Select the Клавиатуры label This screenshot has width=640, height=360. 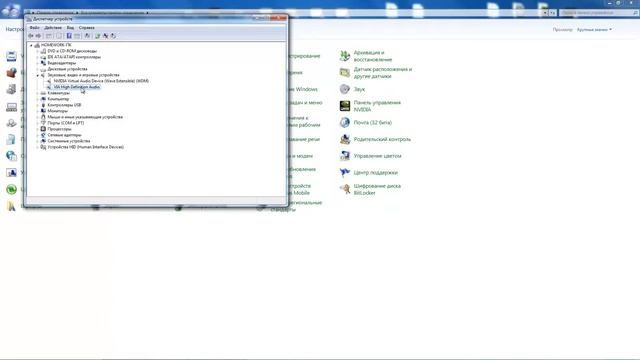tap(58, 93)
